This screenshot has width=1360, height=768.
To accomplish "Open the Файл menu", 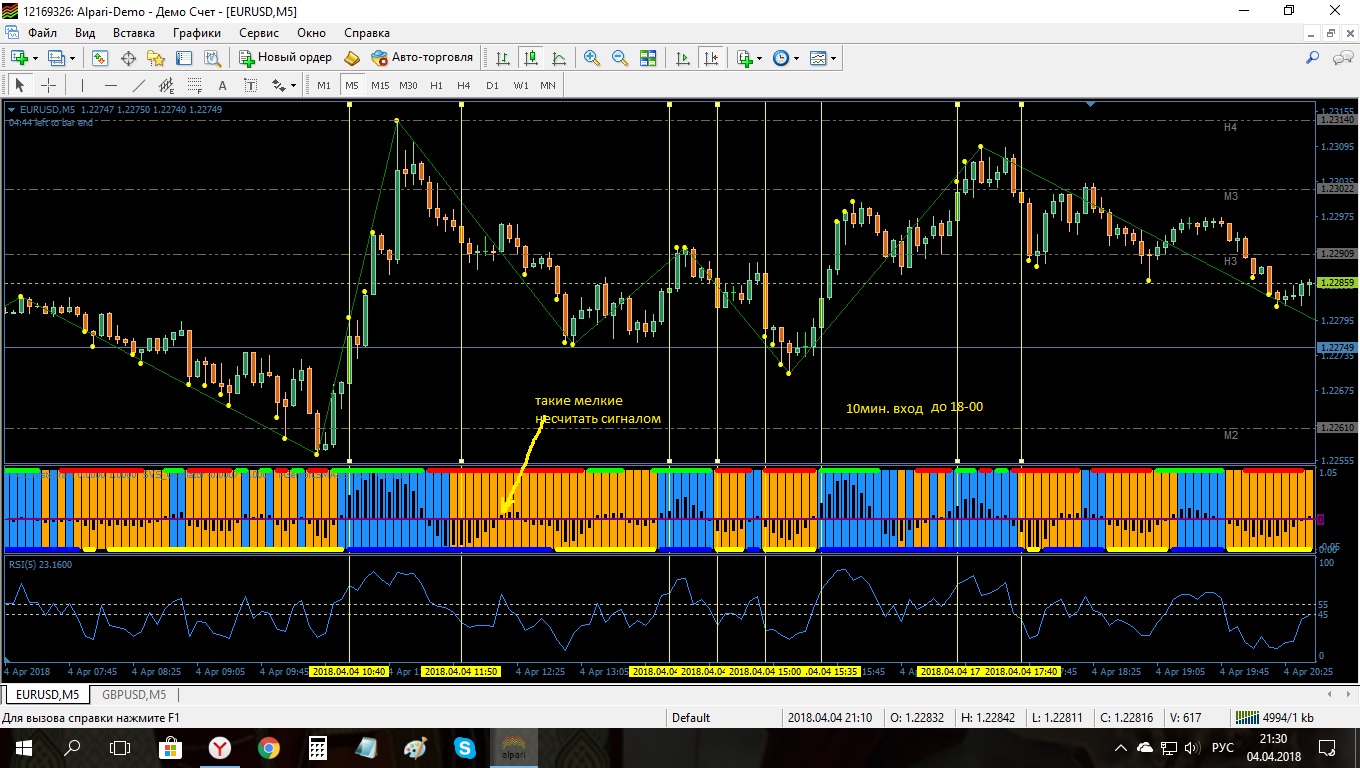I will [42, 33].
